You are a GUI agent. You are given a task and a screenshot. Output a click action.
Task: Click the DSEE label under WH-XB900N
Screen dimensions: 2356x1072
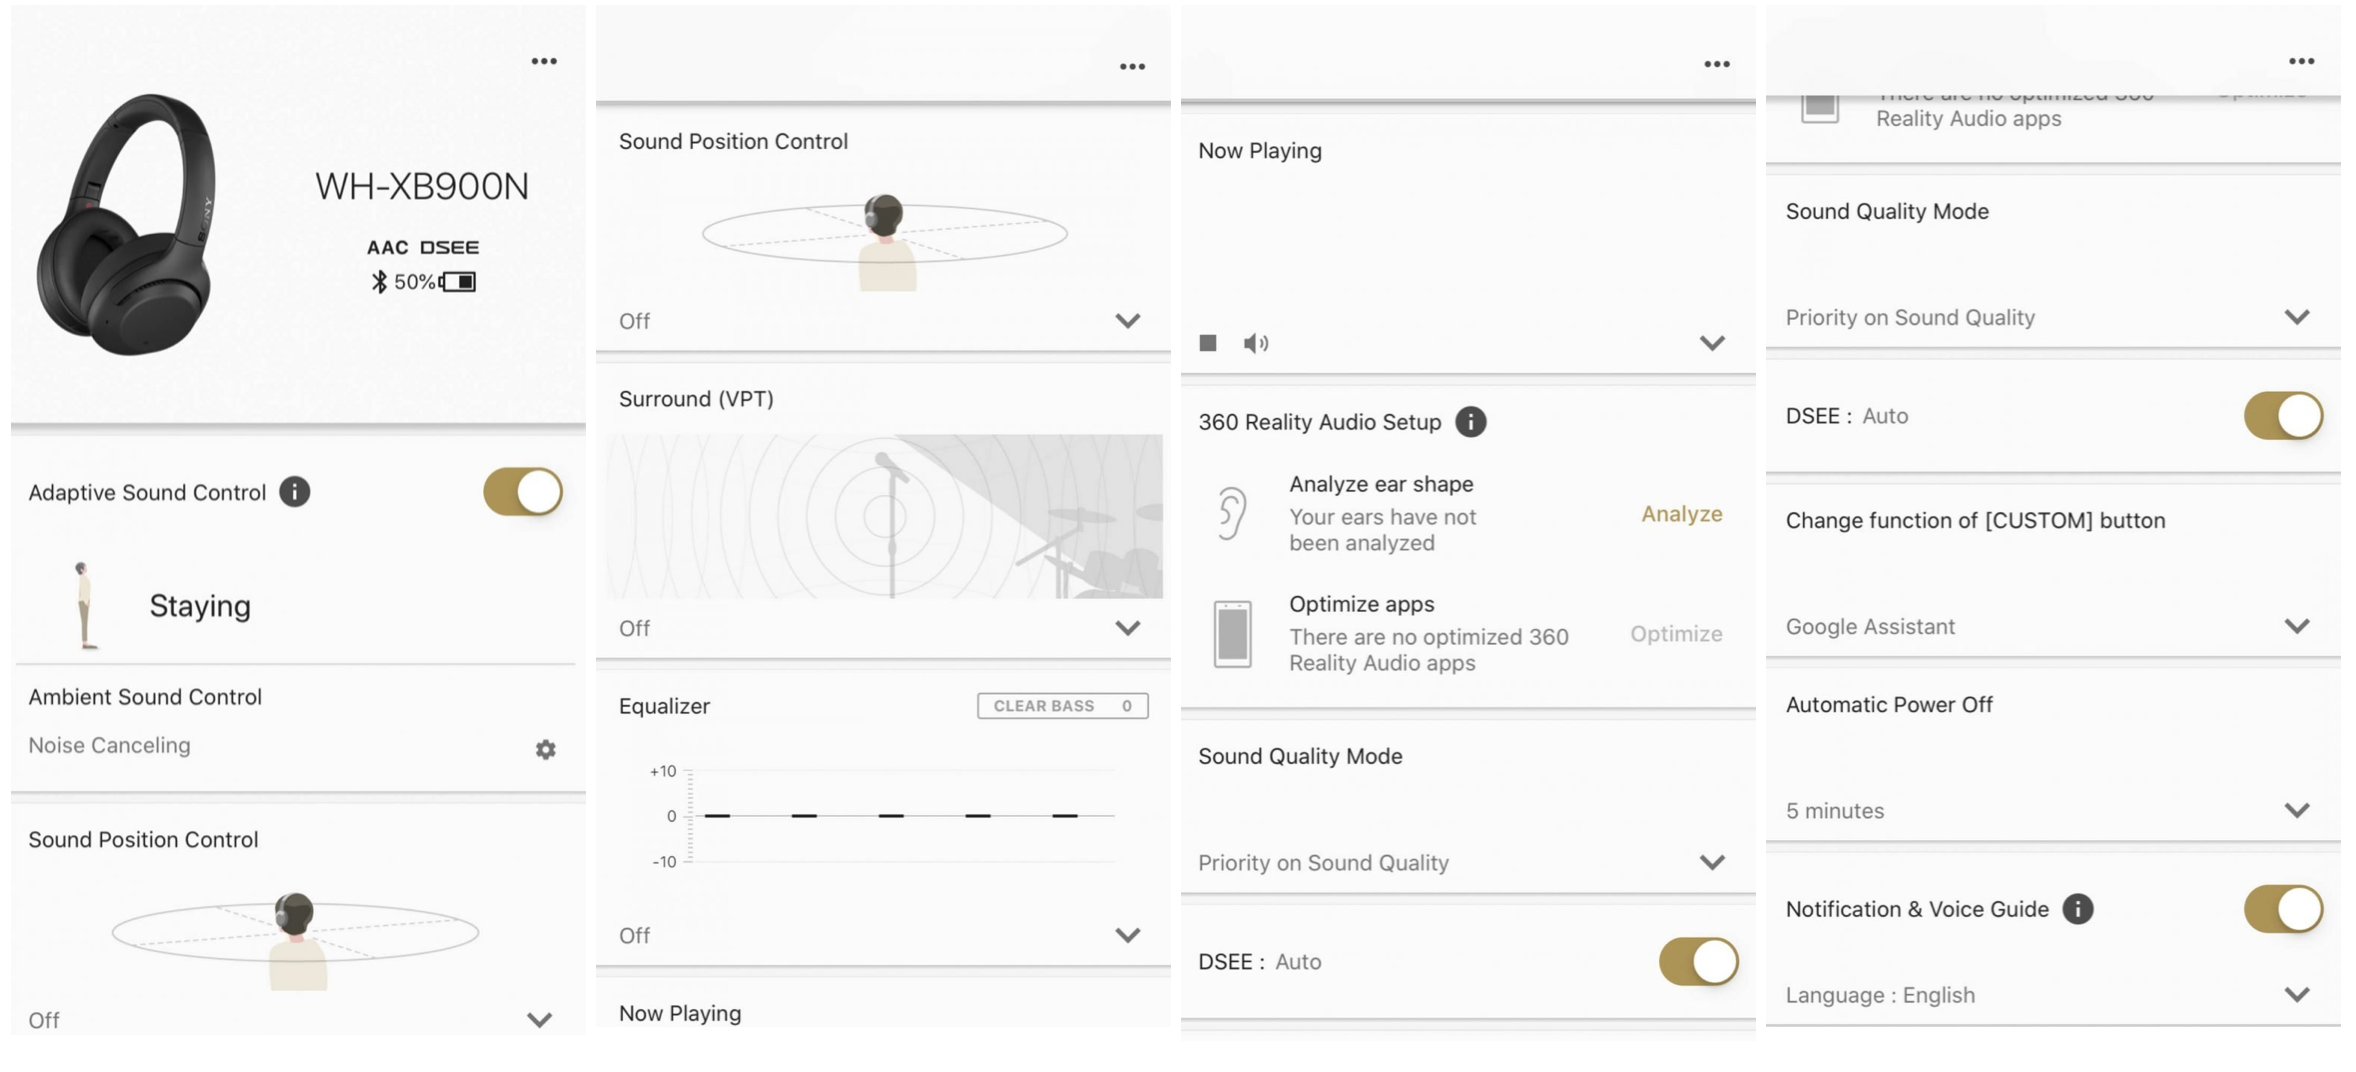coord(449,247)
